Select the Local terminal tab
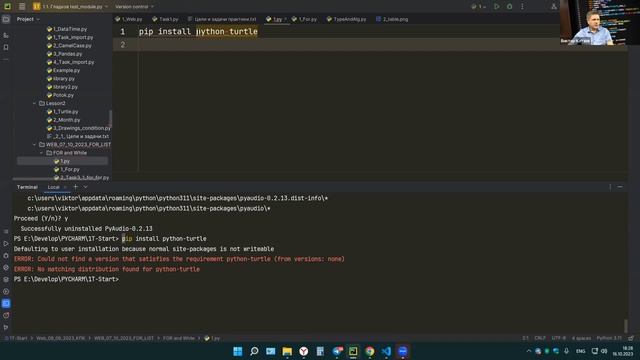The image size is (640, 360). coord(53,187)
